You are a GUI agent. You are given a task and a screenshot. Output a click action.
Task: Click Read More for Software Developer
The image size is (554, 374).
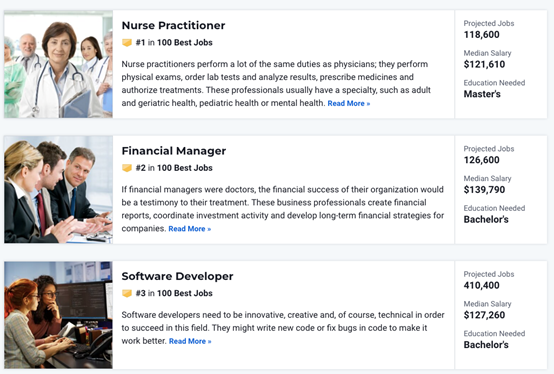click(x=190, y=341)
